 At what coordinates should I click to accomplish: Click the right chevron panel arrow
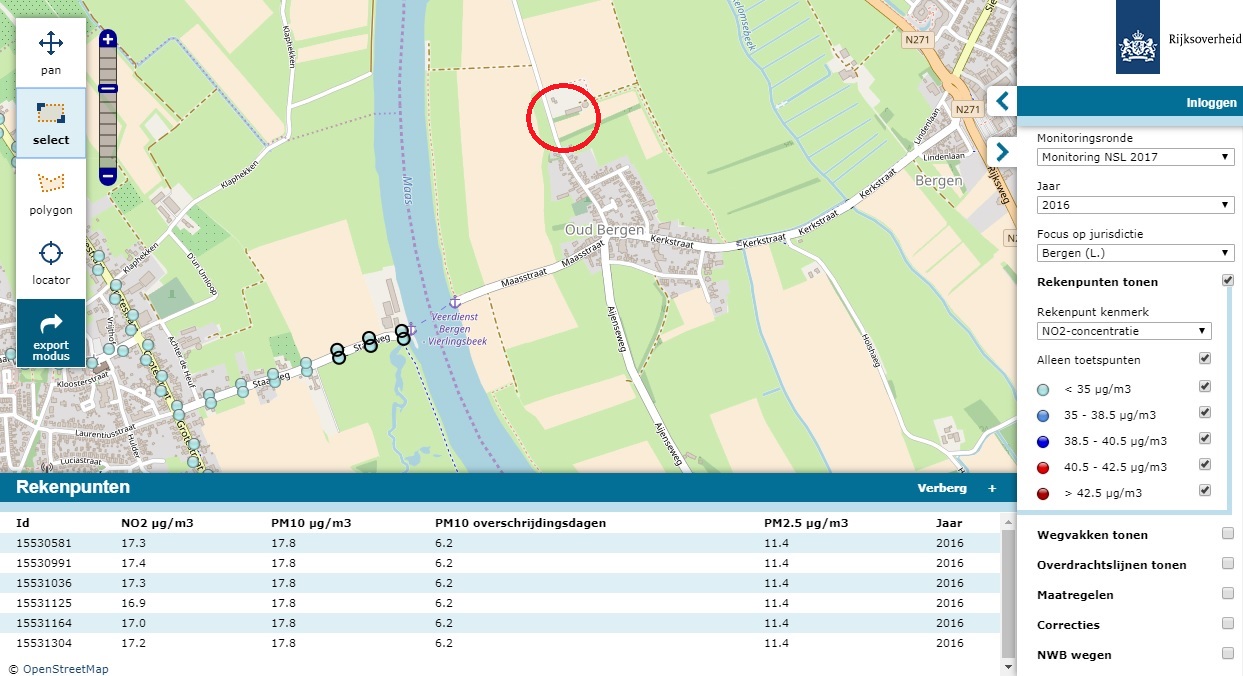click(x=1002, y=151)
